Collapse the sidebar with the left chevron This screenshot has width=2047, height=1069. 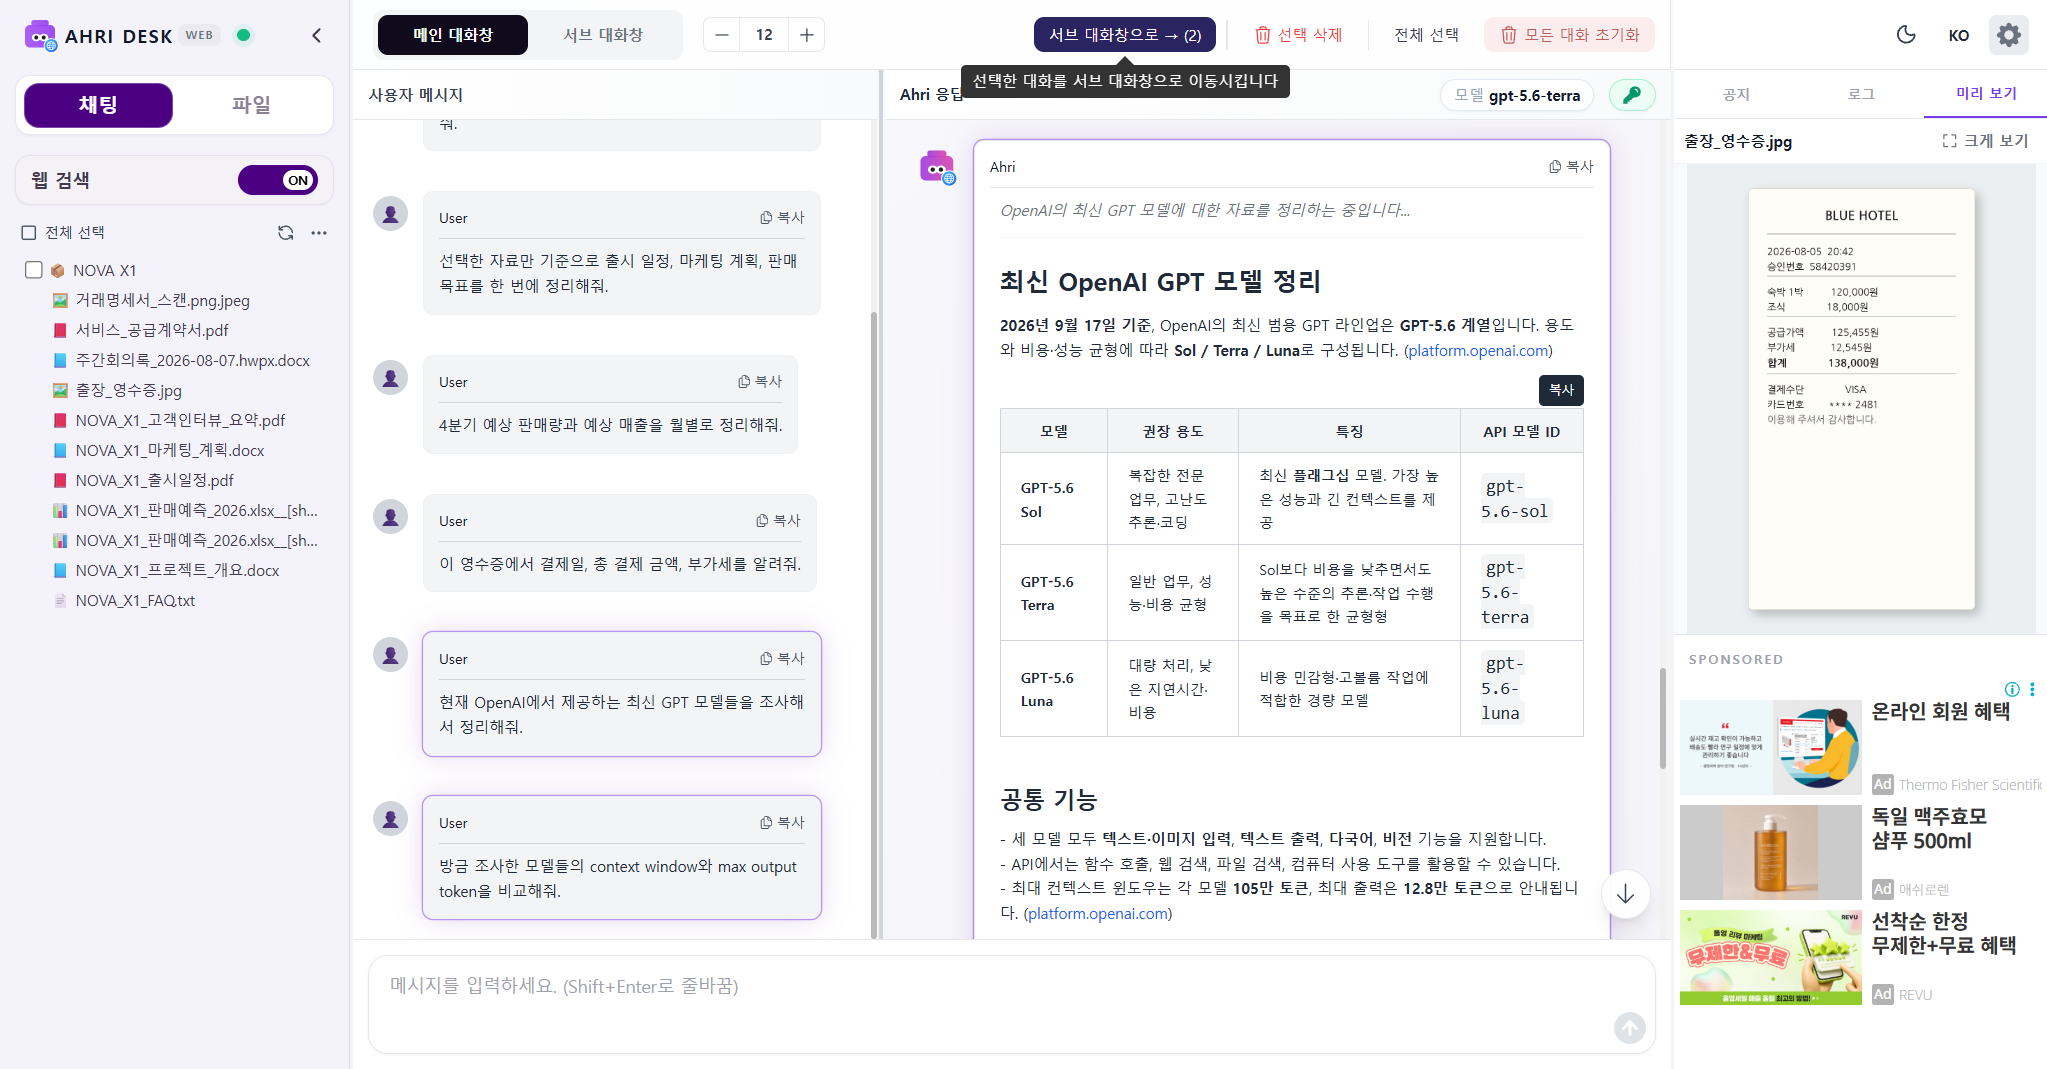coord(316,36)
